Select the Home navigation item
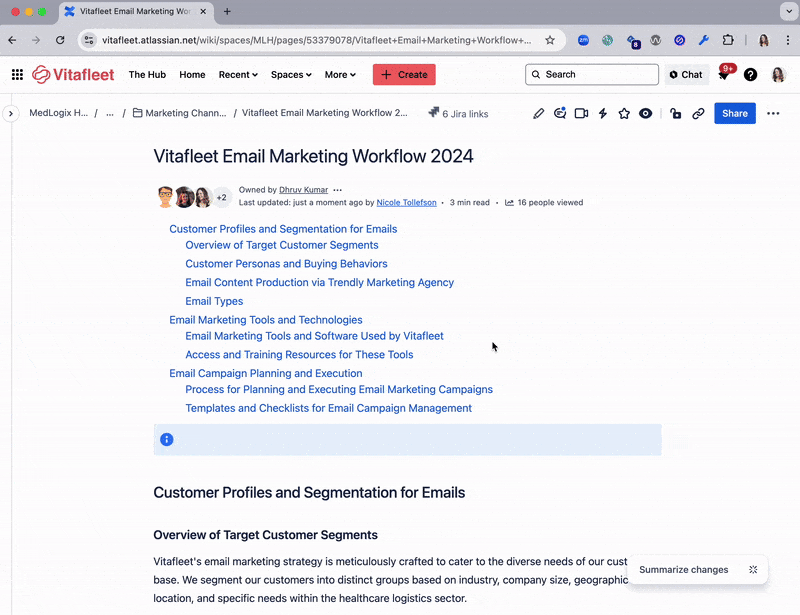Viewport: 800px width, 615px height. pos(192,75)
